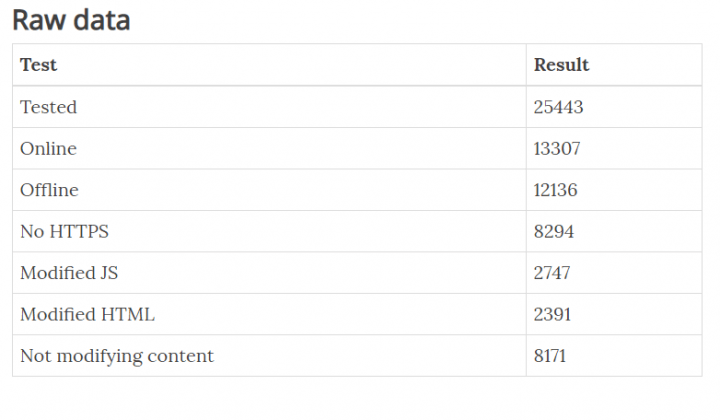Click the 'Raw data' heading
This screenshot has width=720, height=420.
(71, 20)
